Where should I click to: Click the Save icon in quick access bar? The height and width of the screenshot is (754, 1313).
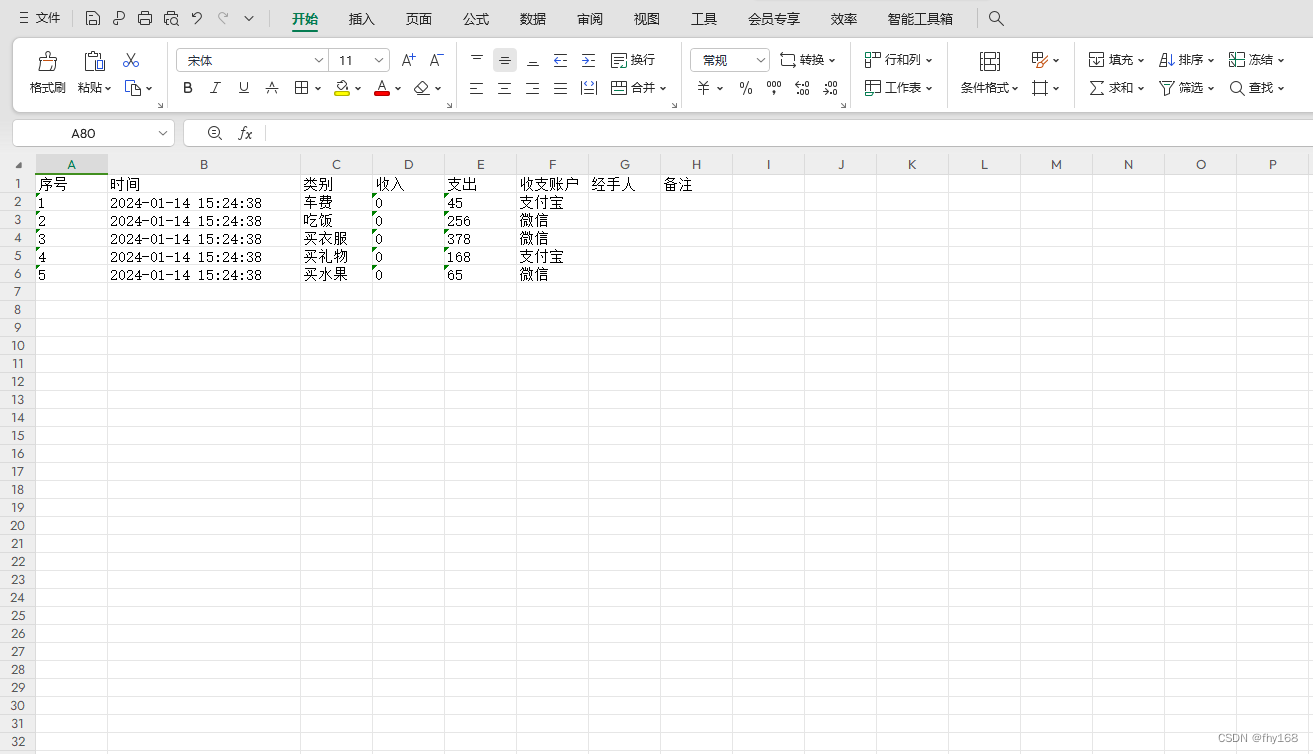[93, 18]
